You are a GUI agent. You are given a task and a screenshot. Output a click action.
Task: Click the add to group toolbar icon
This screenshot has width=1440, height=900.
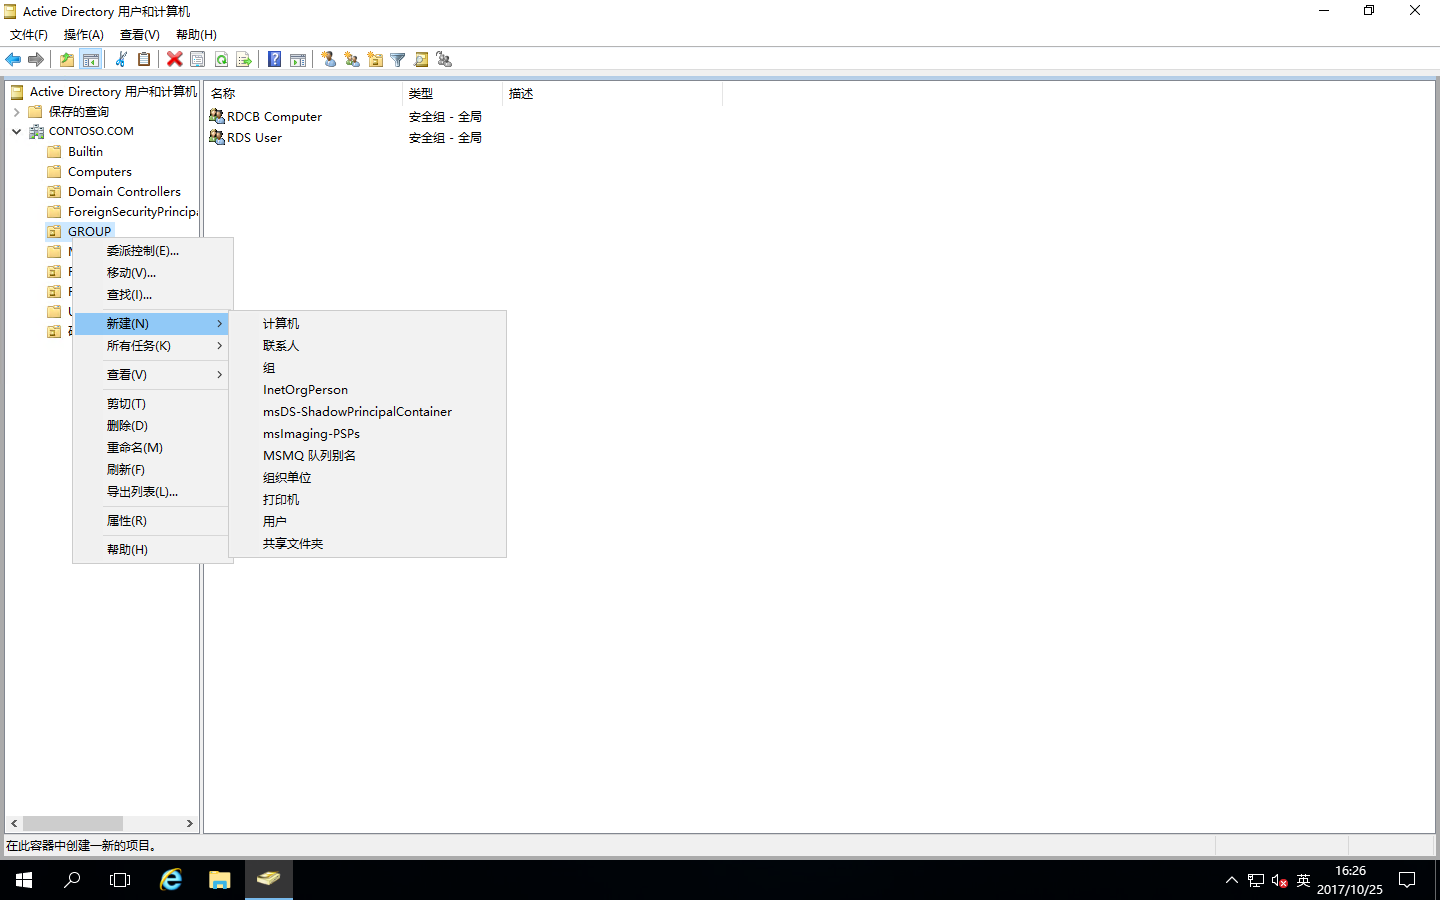pos(444,60)
